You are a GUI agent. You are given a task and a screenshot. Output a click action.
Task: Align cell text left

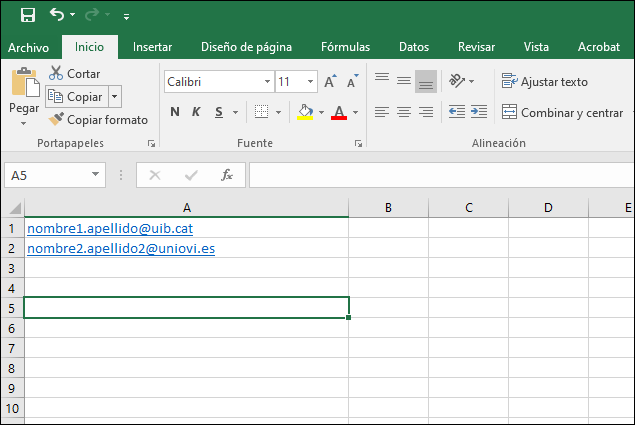point(382,112)
